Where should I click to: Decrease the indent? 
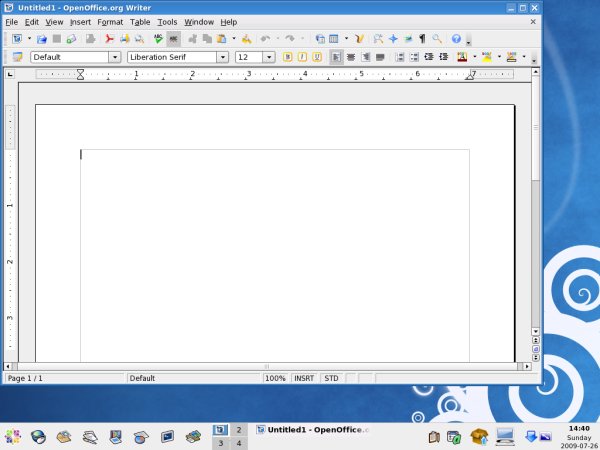(429, 57)
